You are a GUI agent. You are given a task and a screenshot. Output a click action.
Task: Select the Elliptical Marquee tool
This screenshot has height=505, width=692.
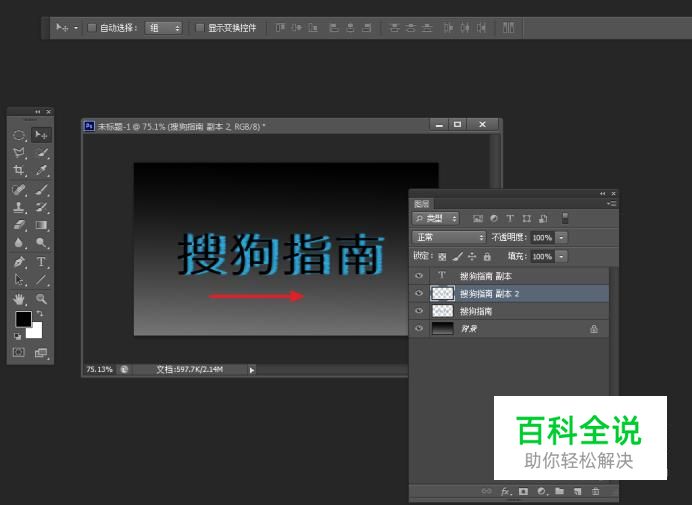pos(19,135)
